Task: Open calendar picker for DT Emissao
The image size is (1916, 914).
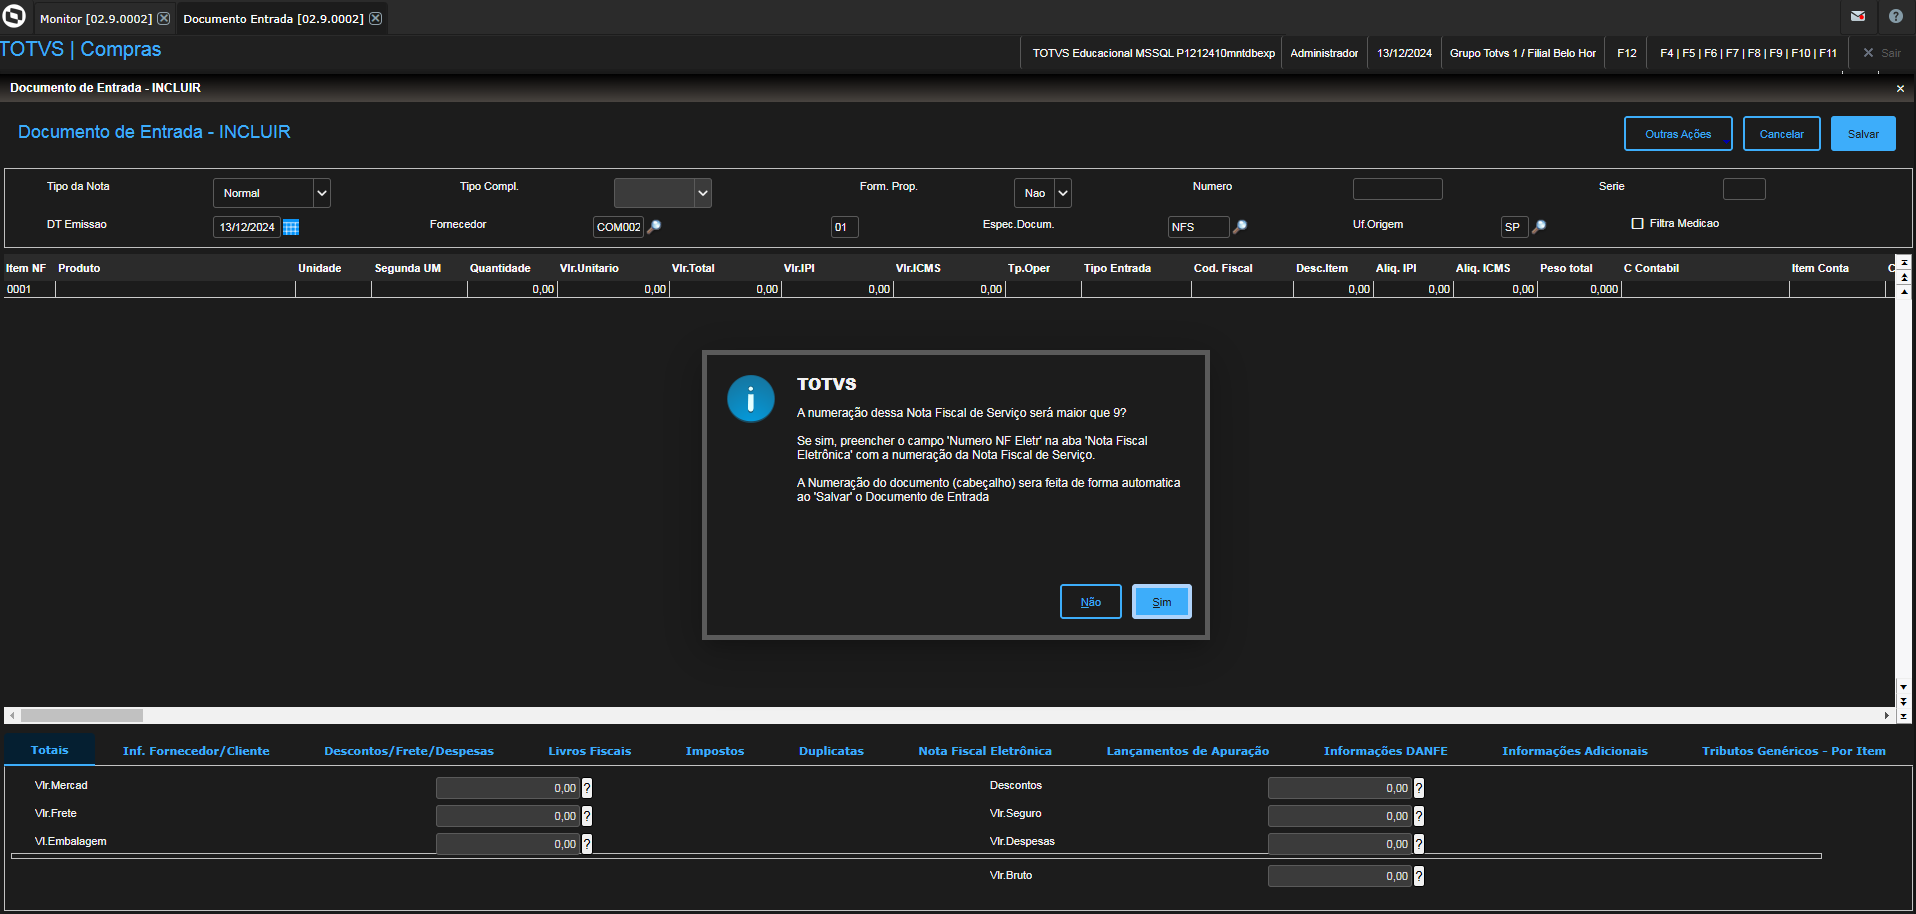Action: pyautogui.click(x=291, y=227)
